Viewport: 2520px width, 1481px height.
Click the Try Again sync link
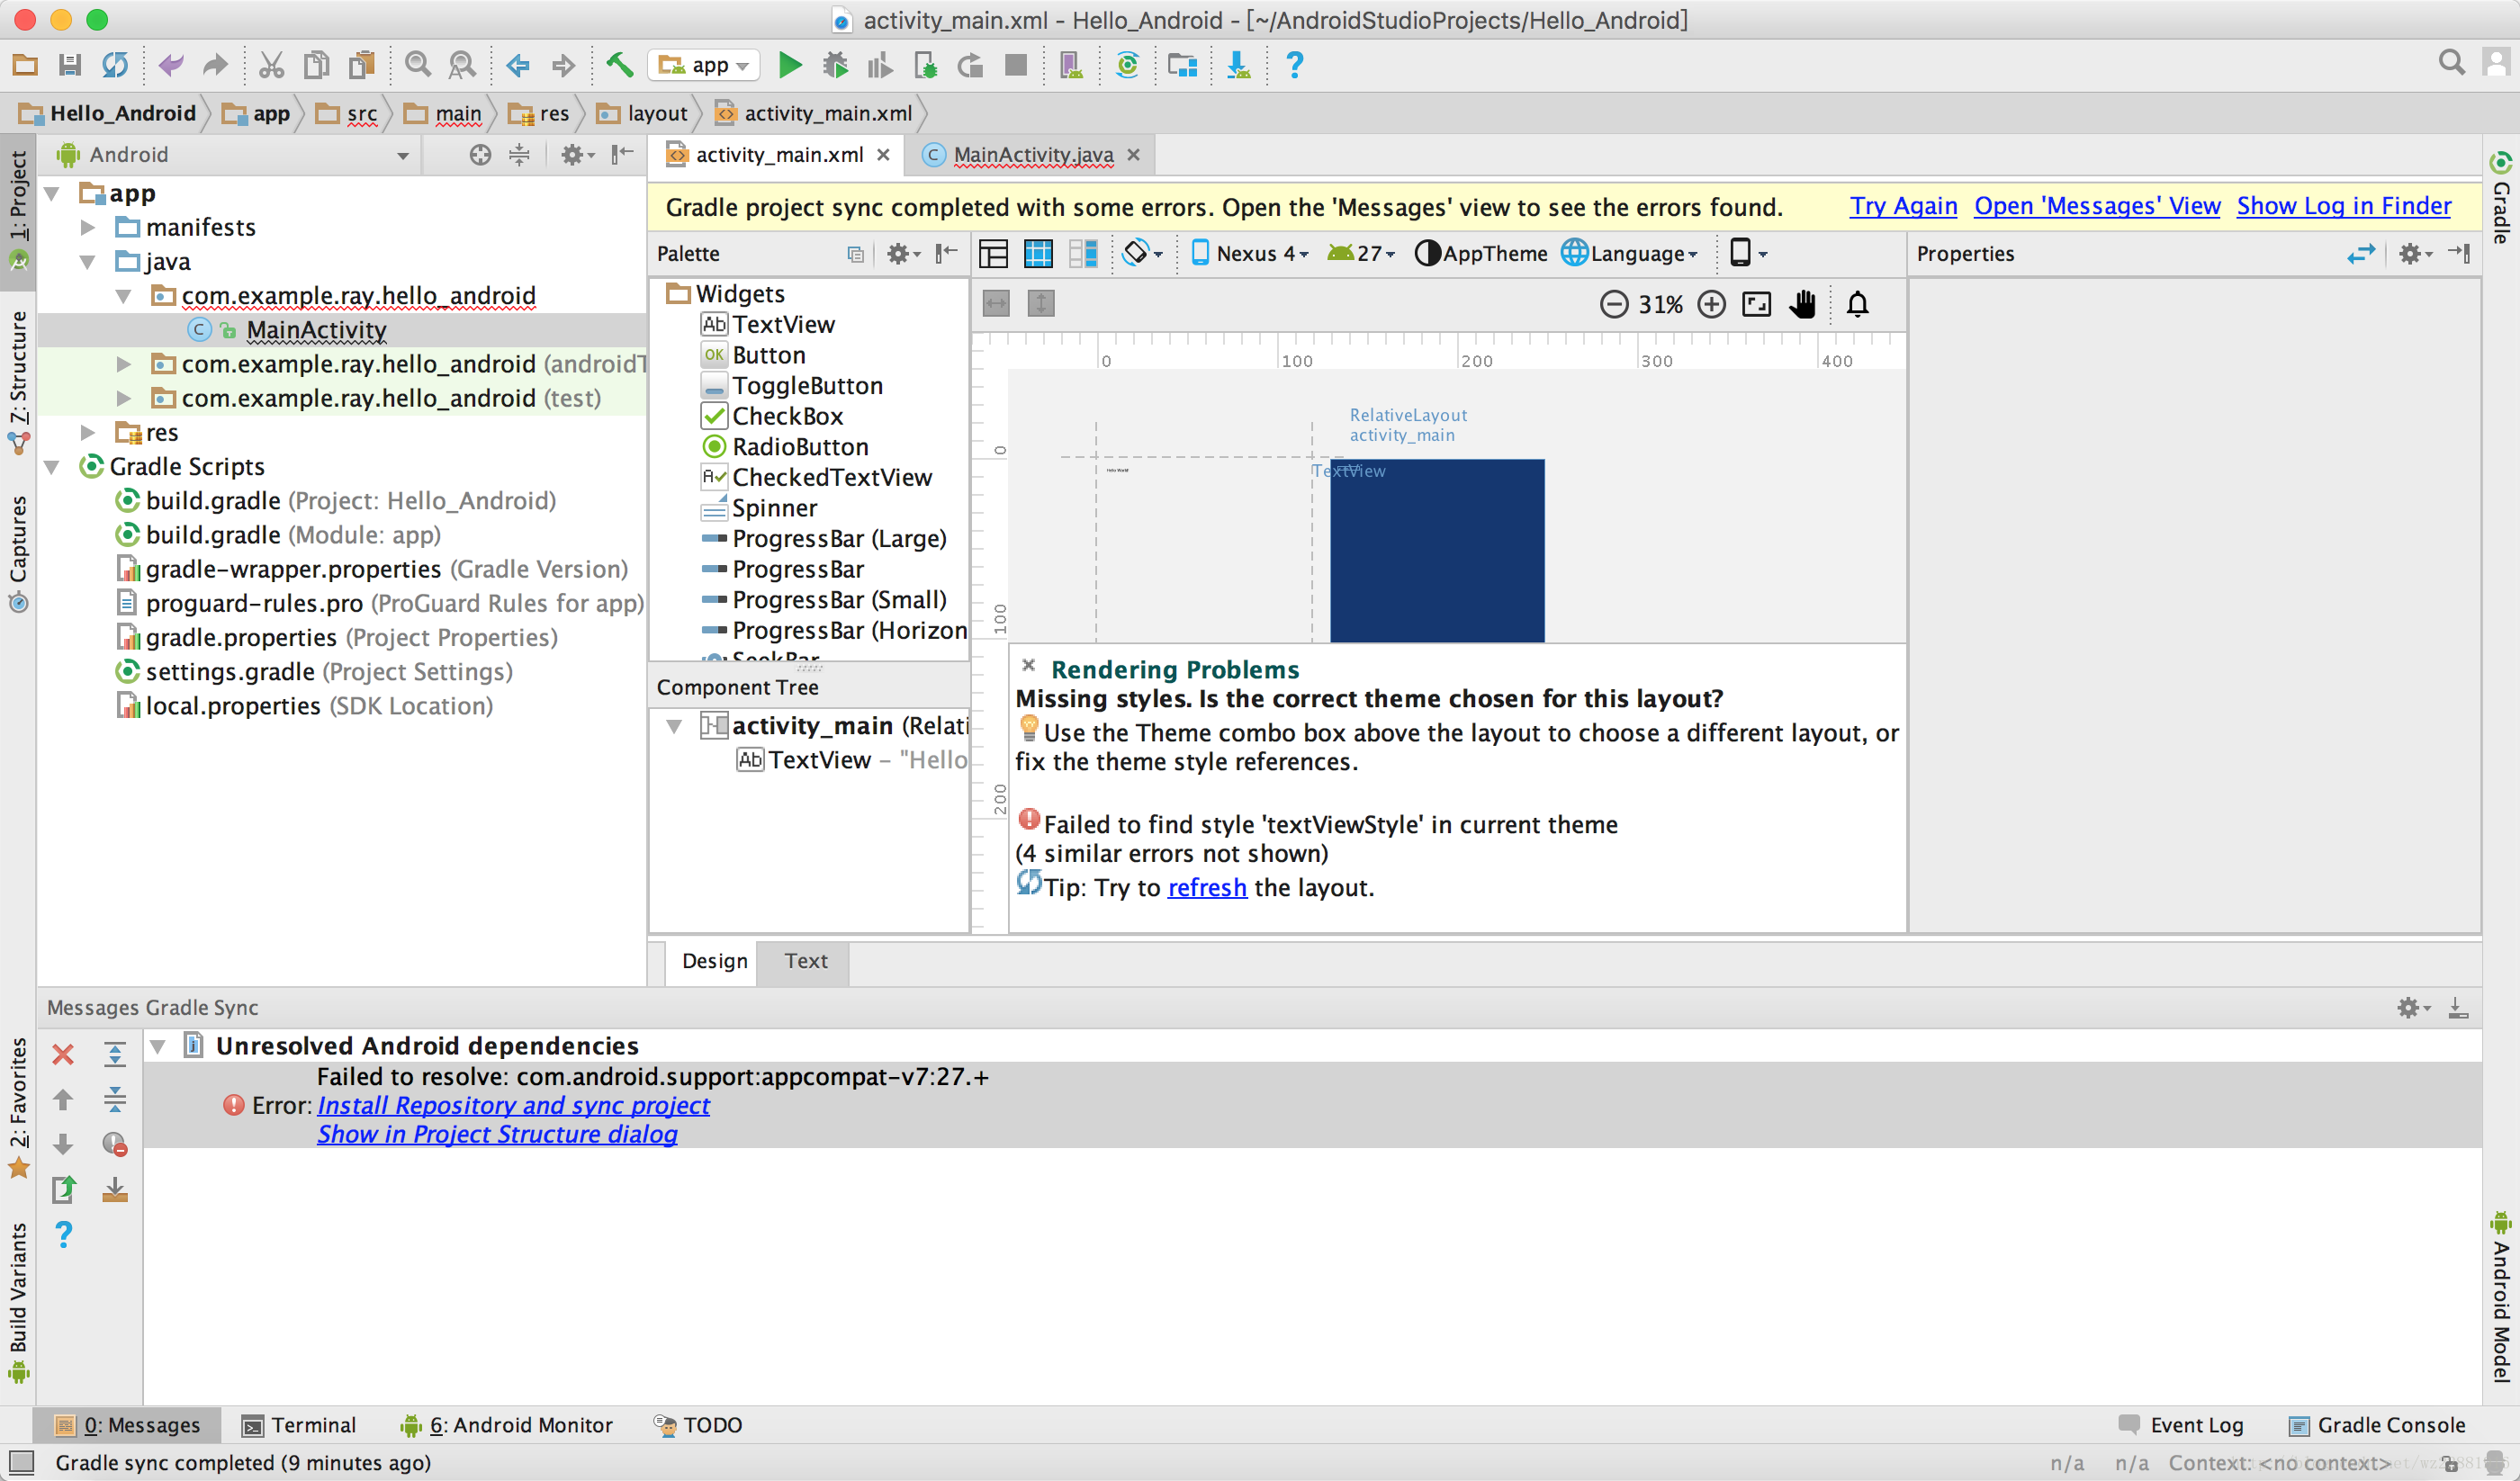1902,206
